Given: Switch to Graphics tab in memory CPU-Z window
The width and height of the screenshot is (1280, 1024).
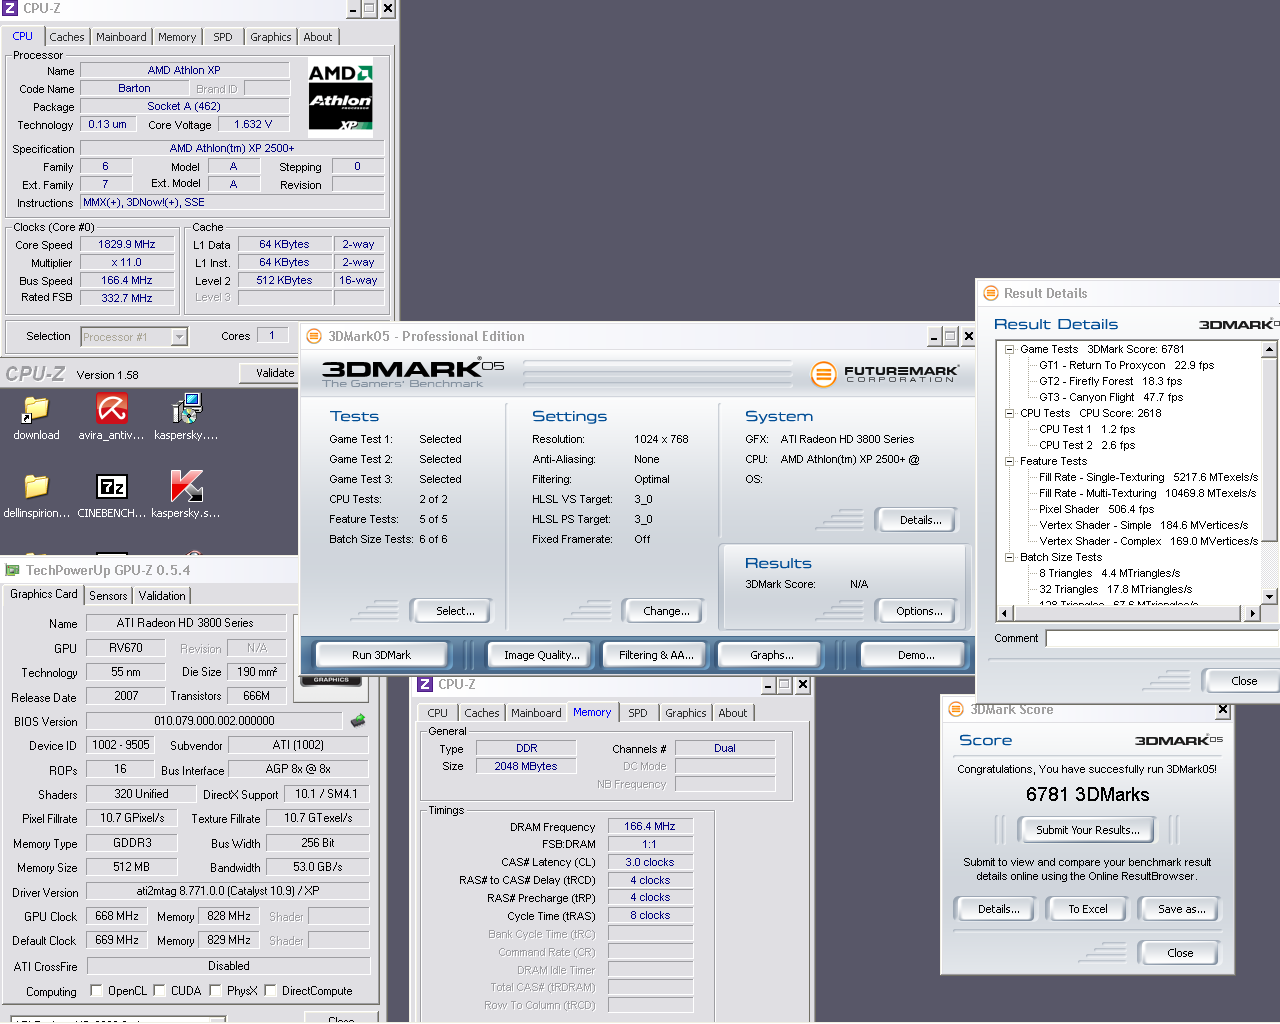Looking at the screenshot, I should pos(686,713).
